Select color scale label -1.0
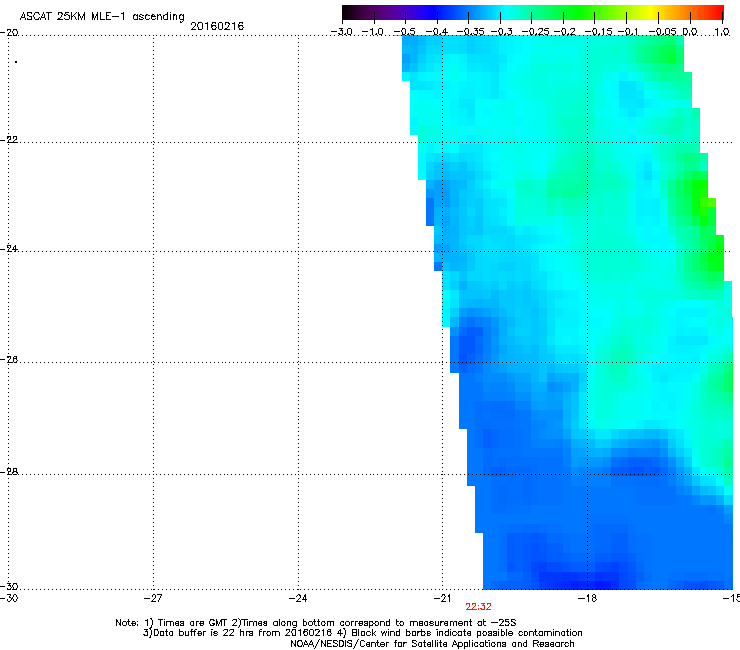The image size is (740, 650). [x=373, y=32]
